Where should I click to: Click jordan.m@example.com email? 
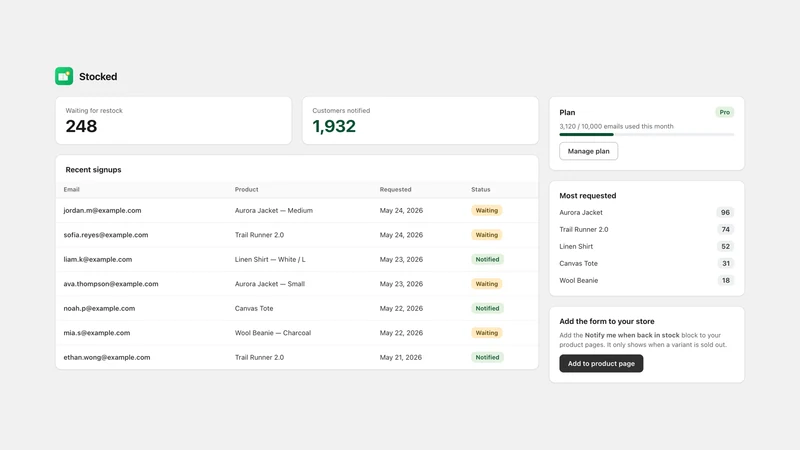(102, 210)
